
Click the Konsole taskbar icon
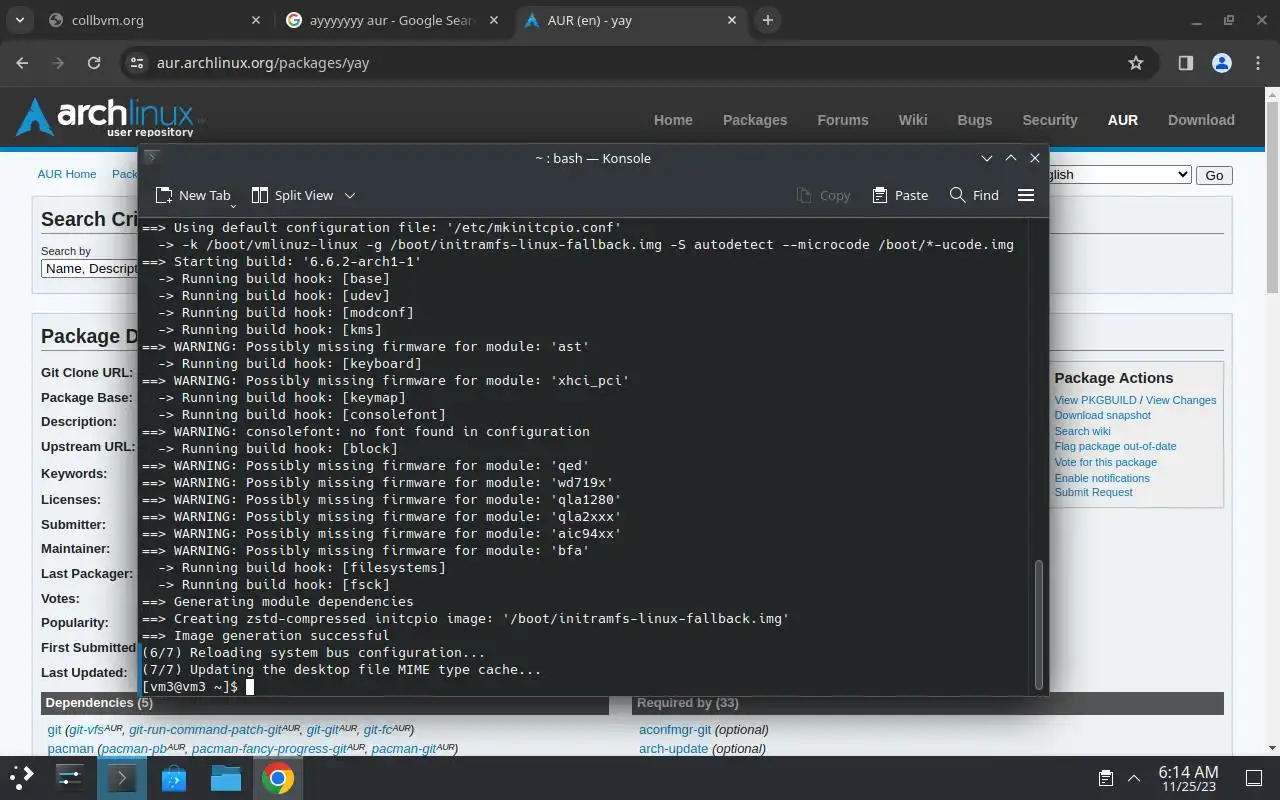point(122,777)
